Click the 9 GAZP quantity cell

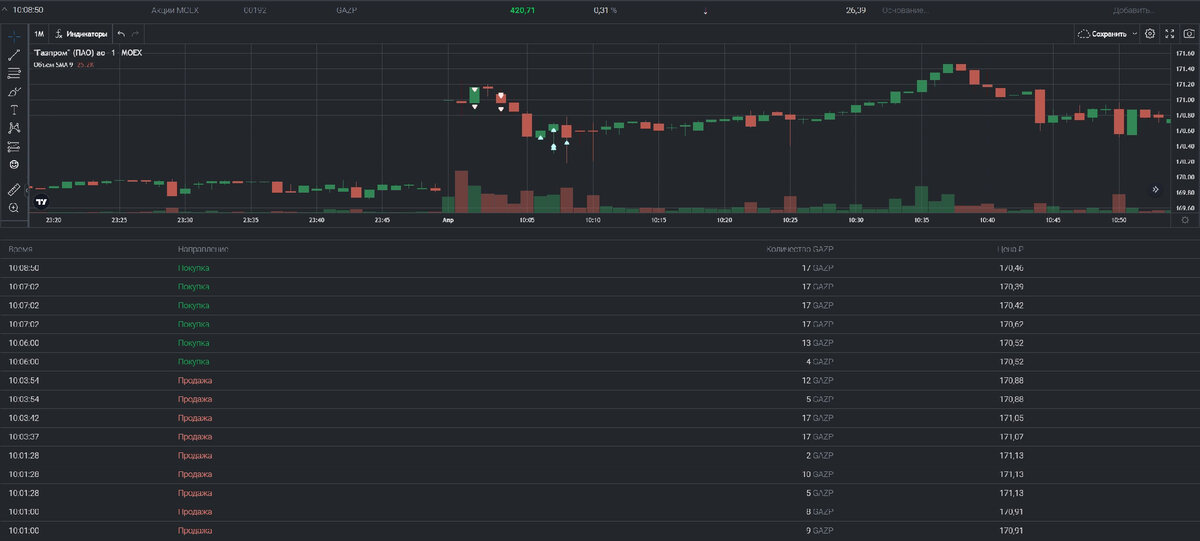tap(820, 530)
